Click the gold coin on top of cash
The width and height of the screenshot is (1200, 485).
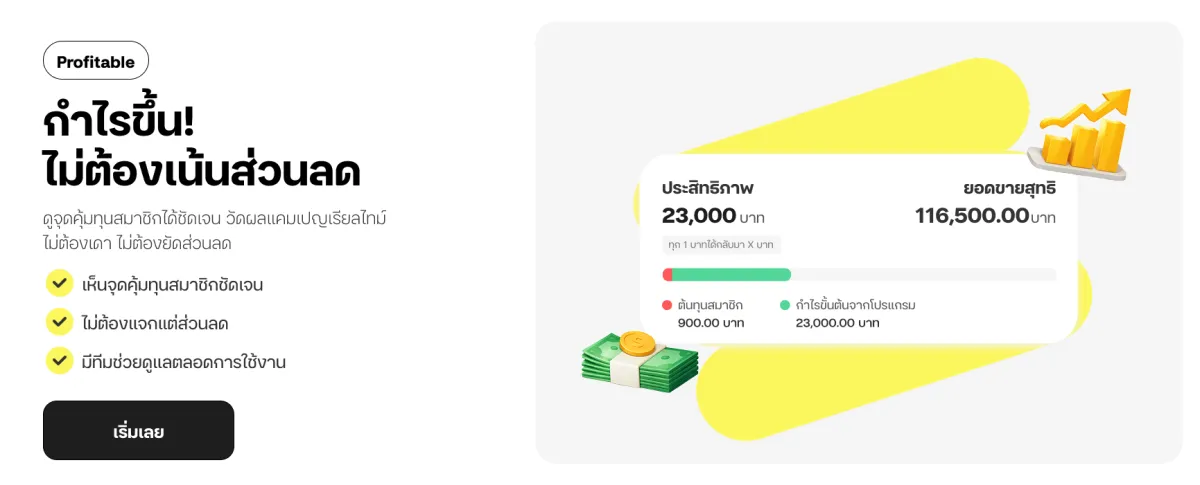[x=636, y=345]
